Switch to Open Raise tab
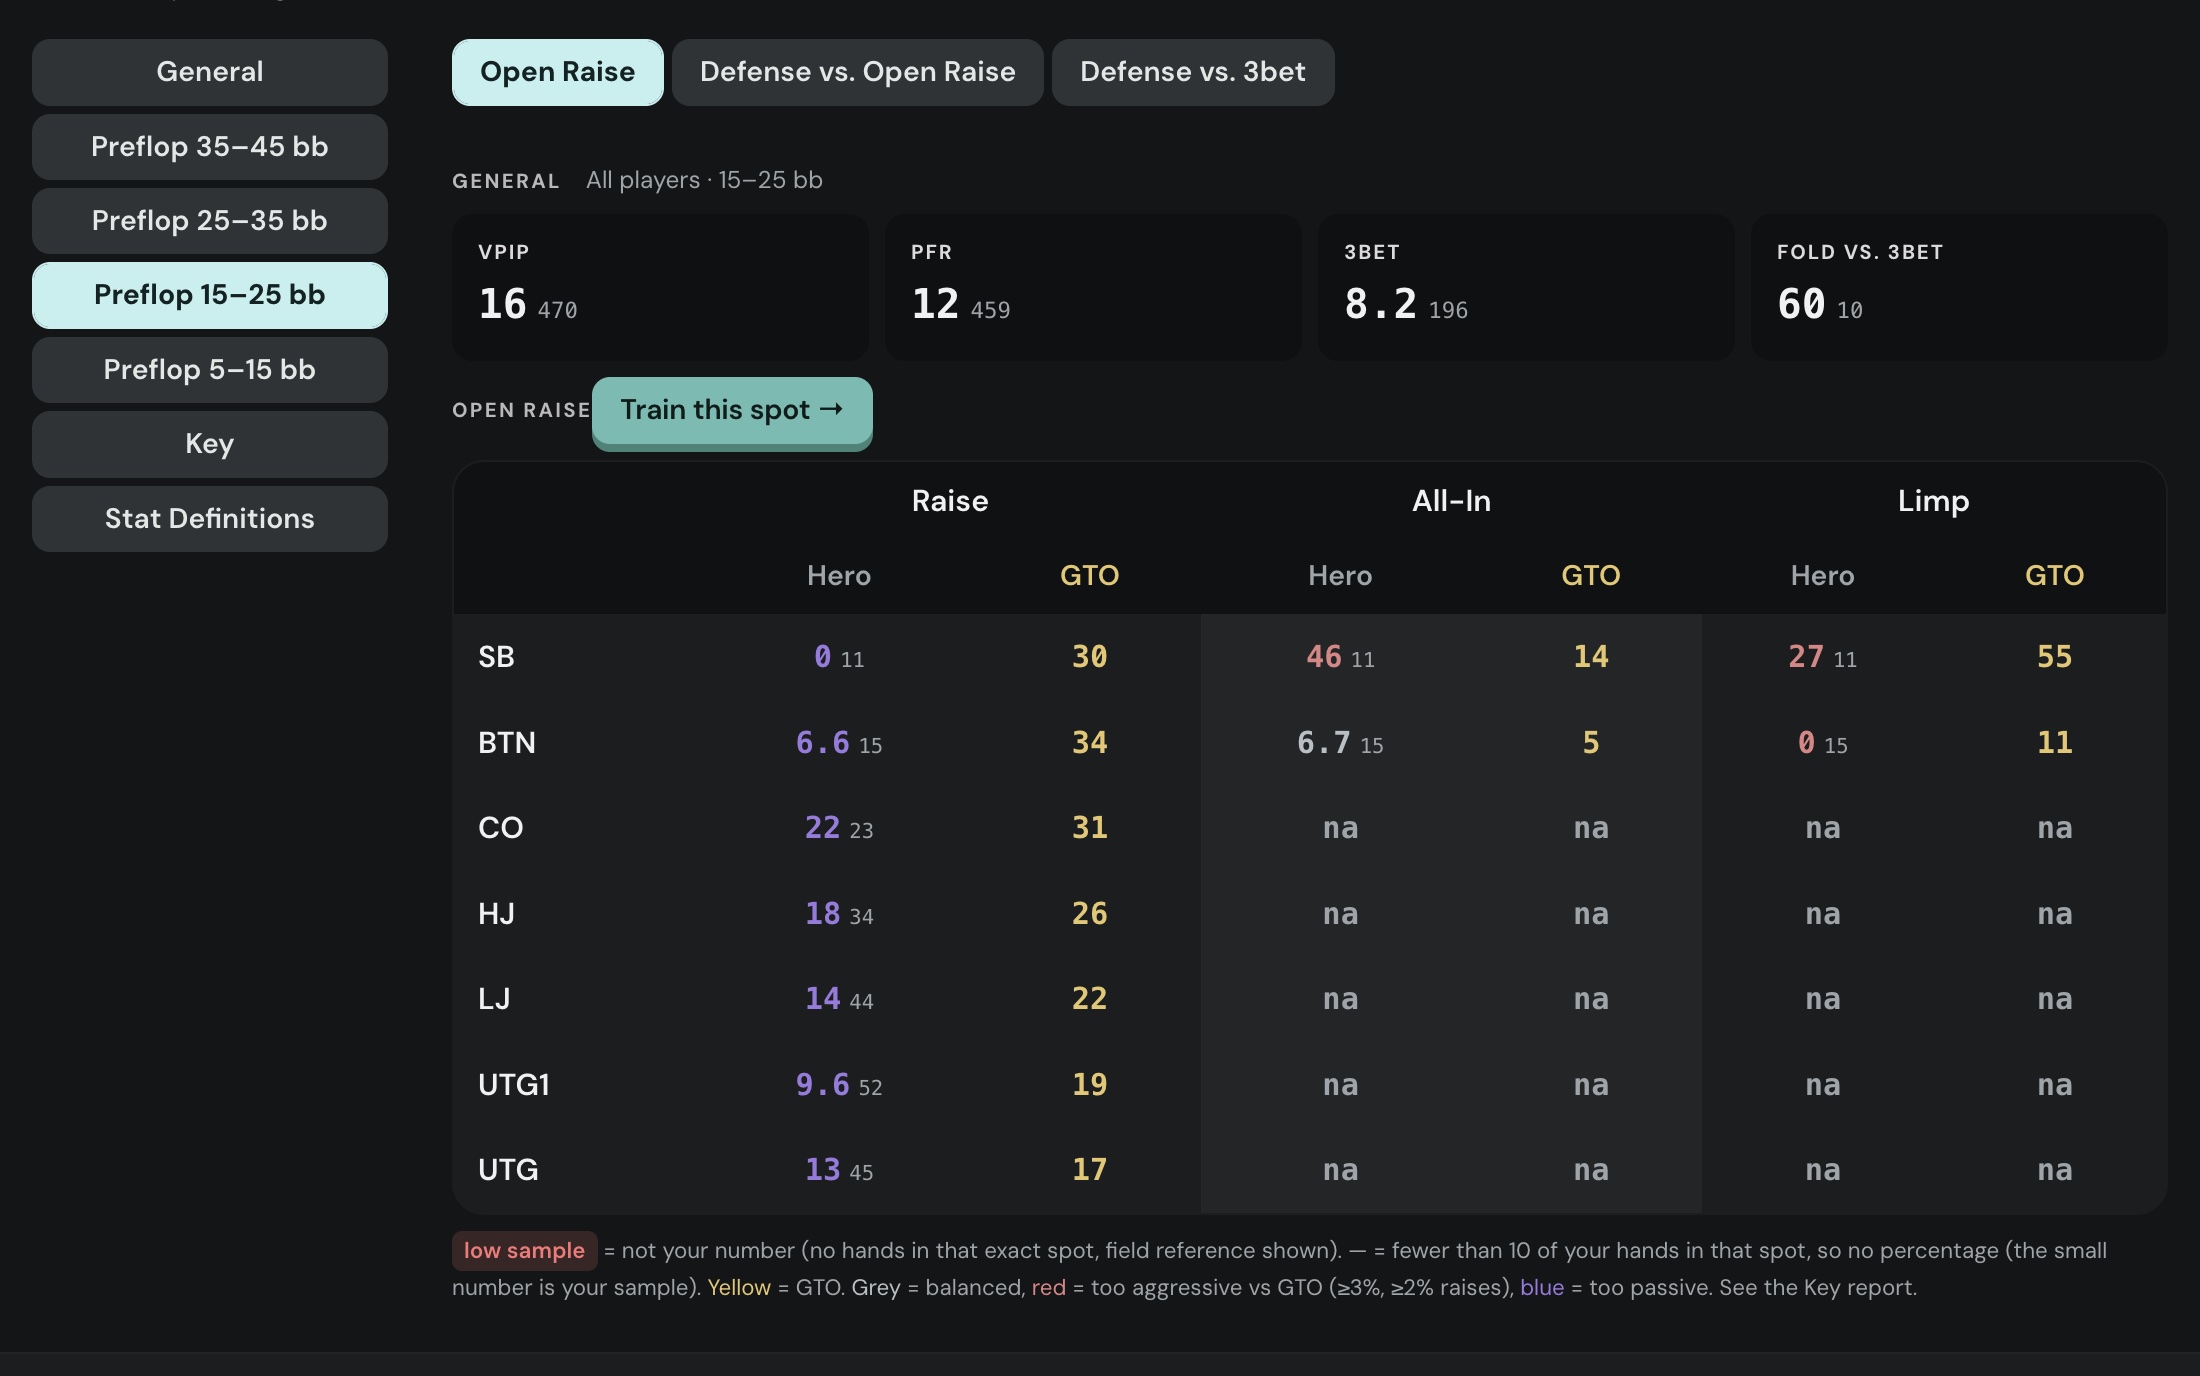 click(x=557, y=72)
